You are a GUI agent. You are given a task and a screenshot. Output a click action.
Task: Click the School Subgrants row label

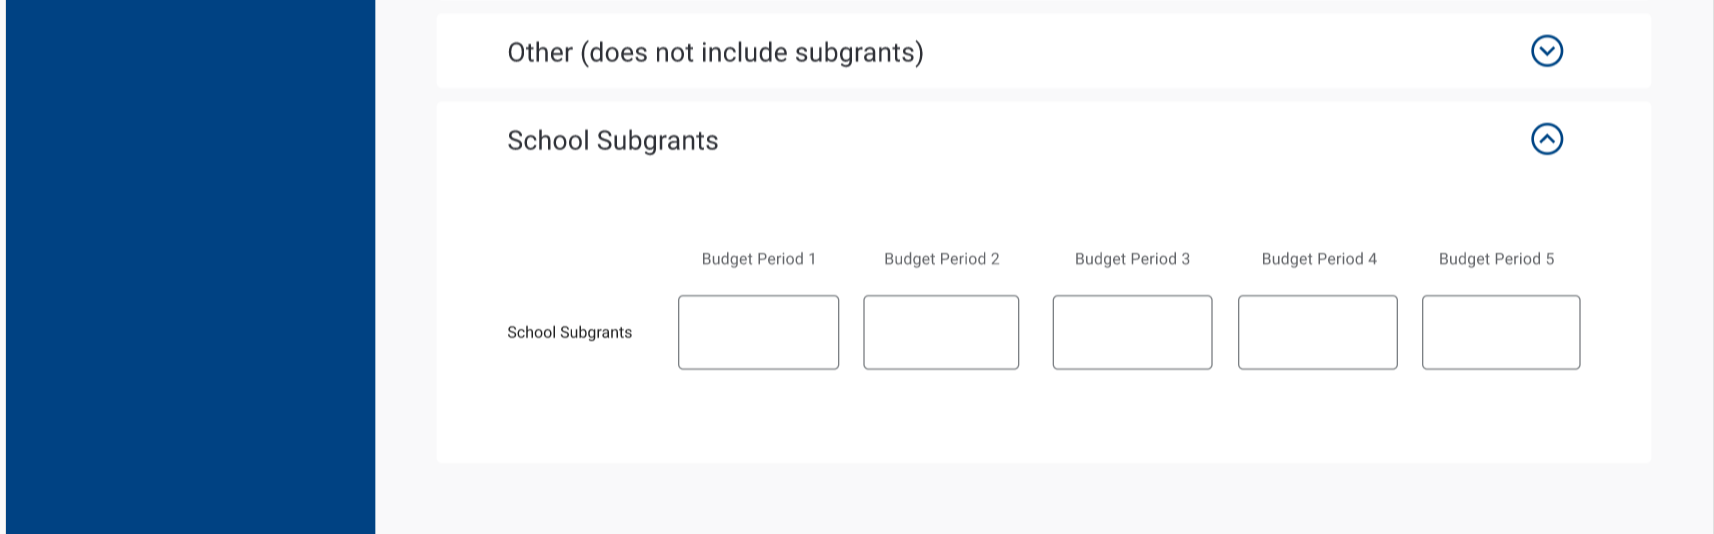(569, 332)
